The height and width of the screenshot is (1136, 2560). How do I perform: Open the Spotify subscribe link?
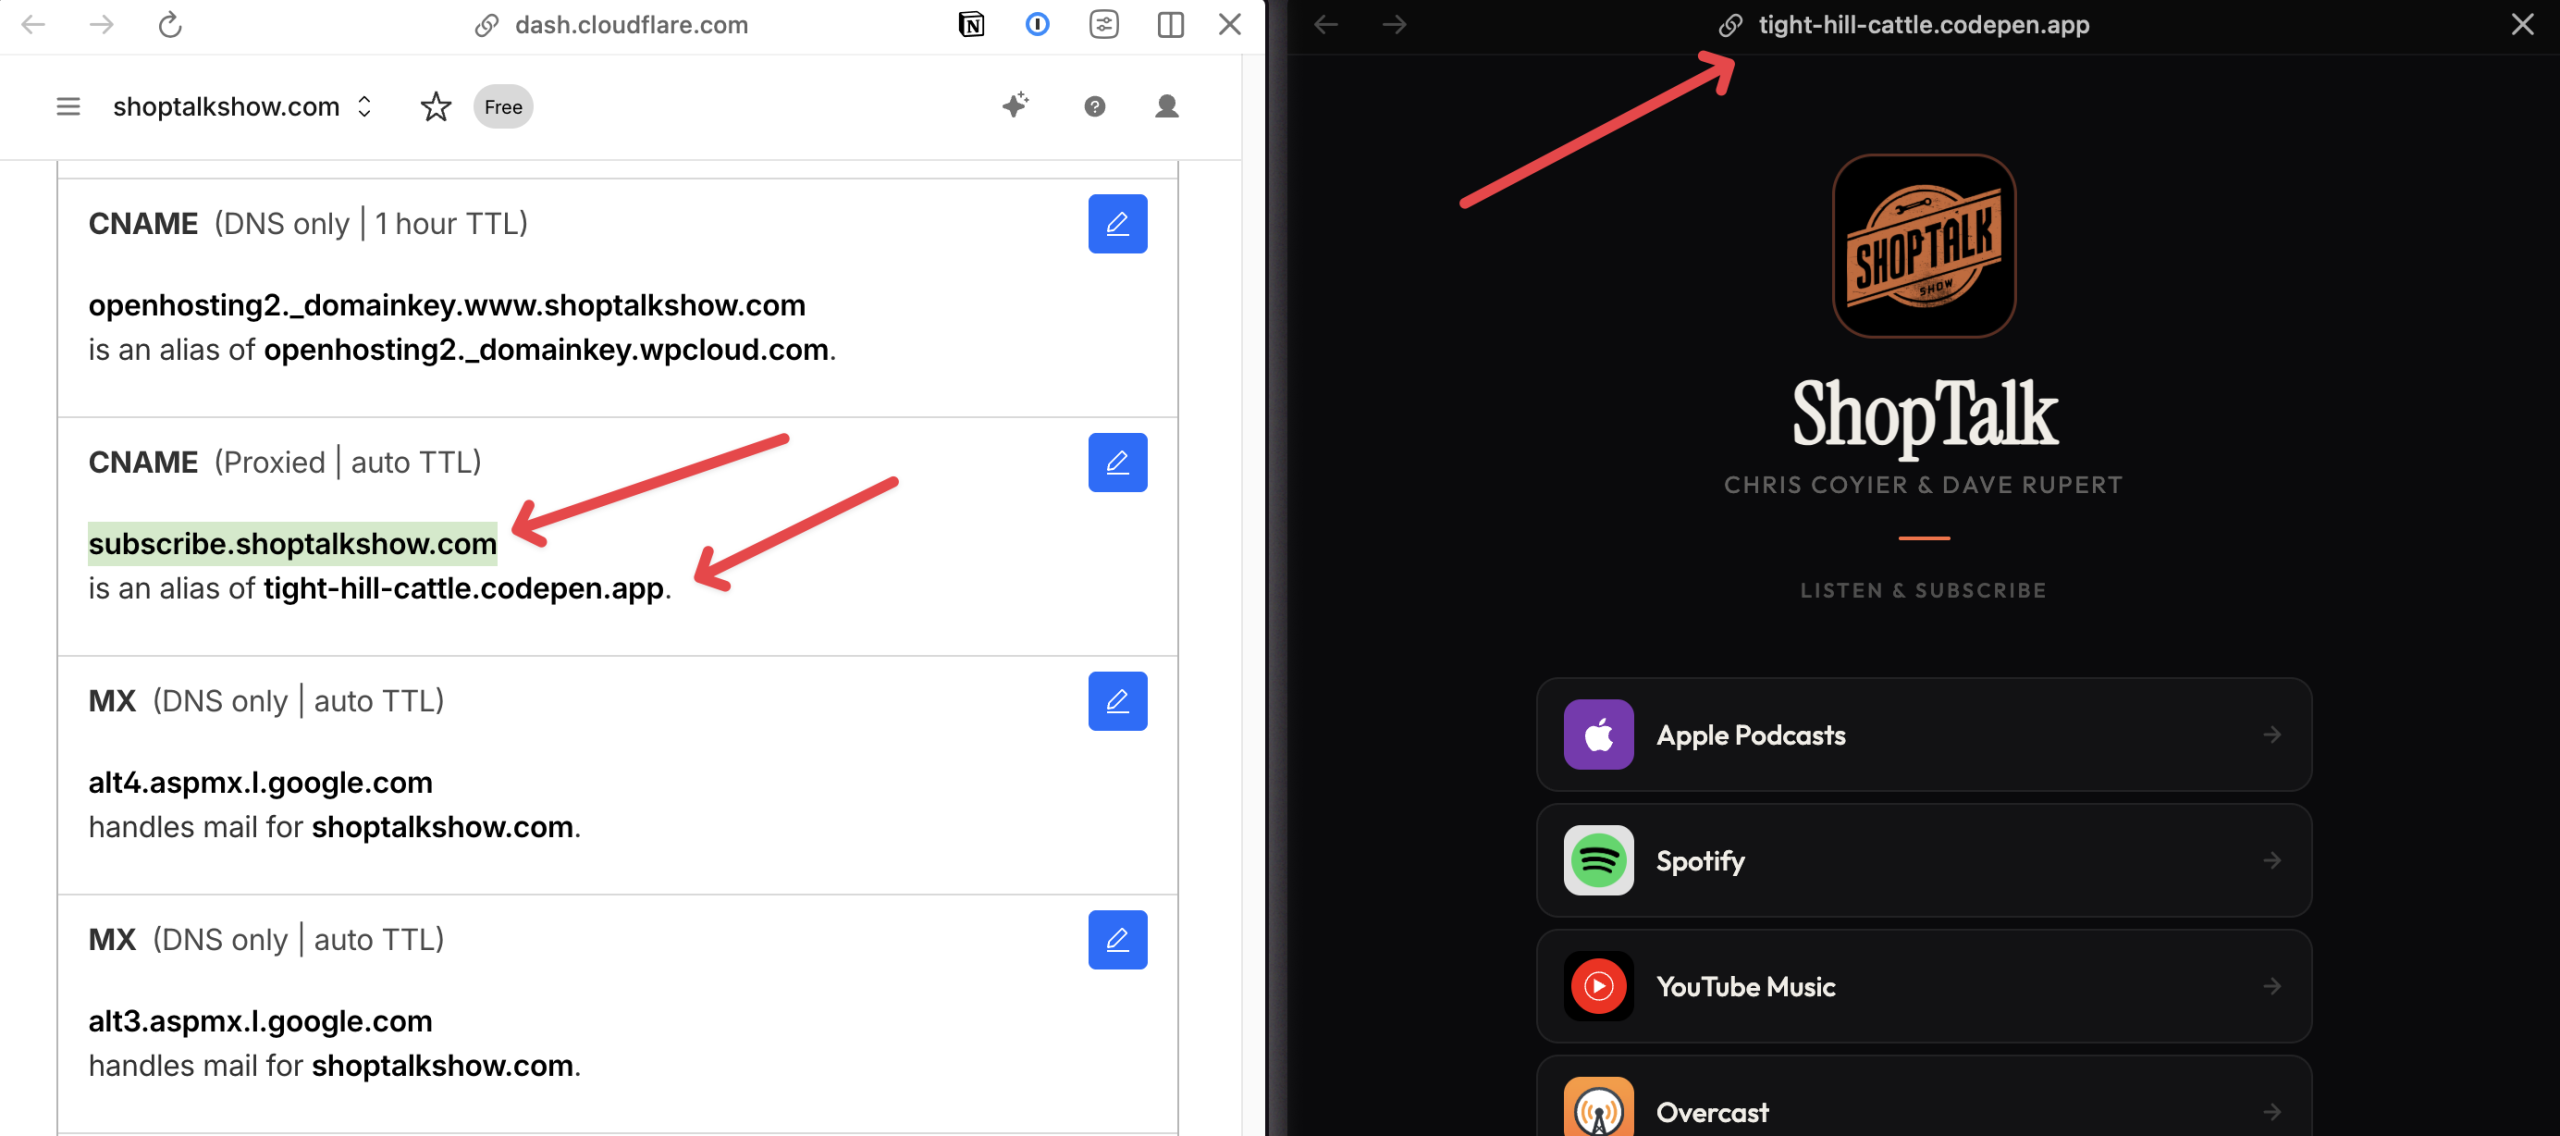click(1923, 861)
